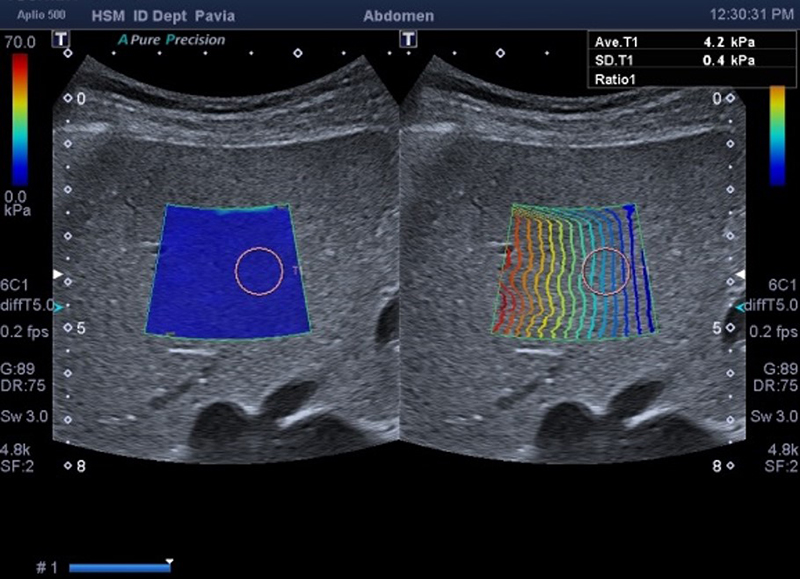This screenshot has width=800, height=579.
Task: Click the Pure Precision logo
Action: click(x=171, y=40)
